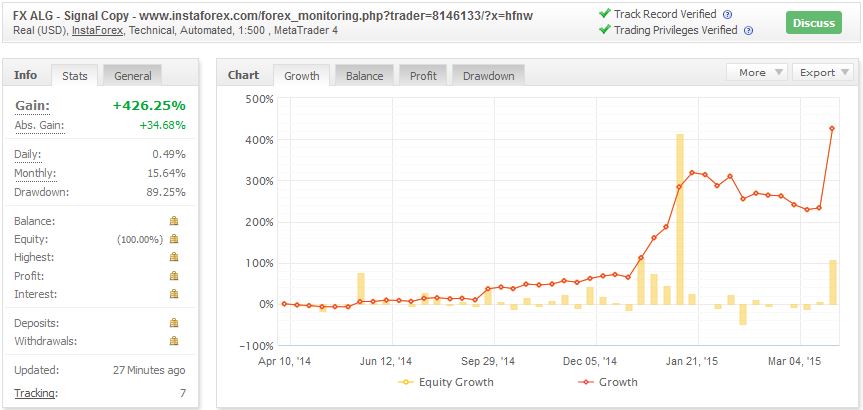The height and width of the screenshot is (410, 863).
Task: Click the Abs. Gain label
Action: (x=39, y=125)
